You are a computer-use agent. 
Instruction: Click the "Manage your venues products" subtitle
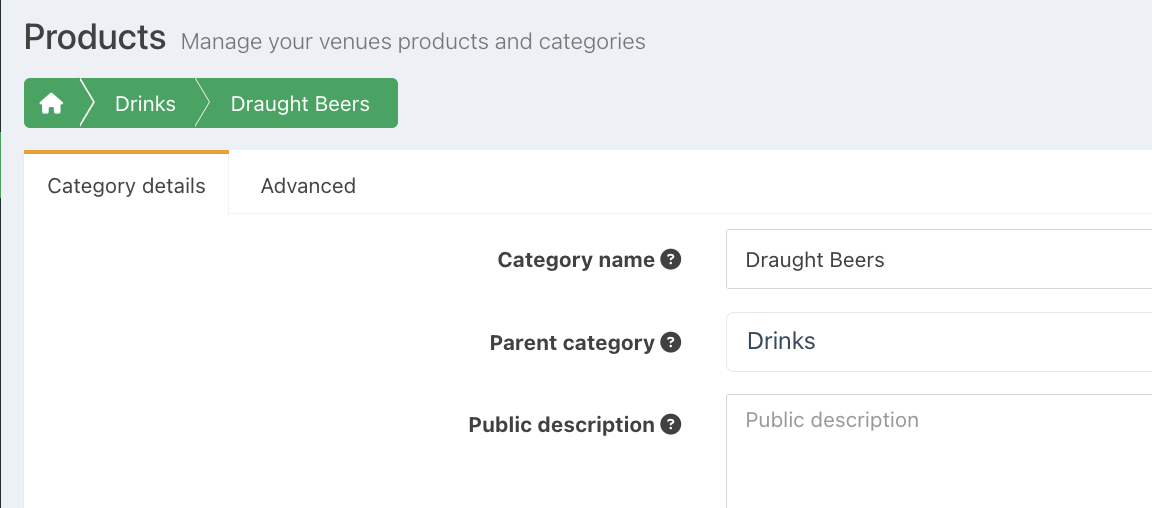pos(413,42)
